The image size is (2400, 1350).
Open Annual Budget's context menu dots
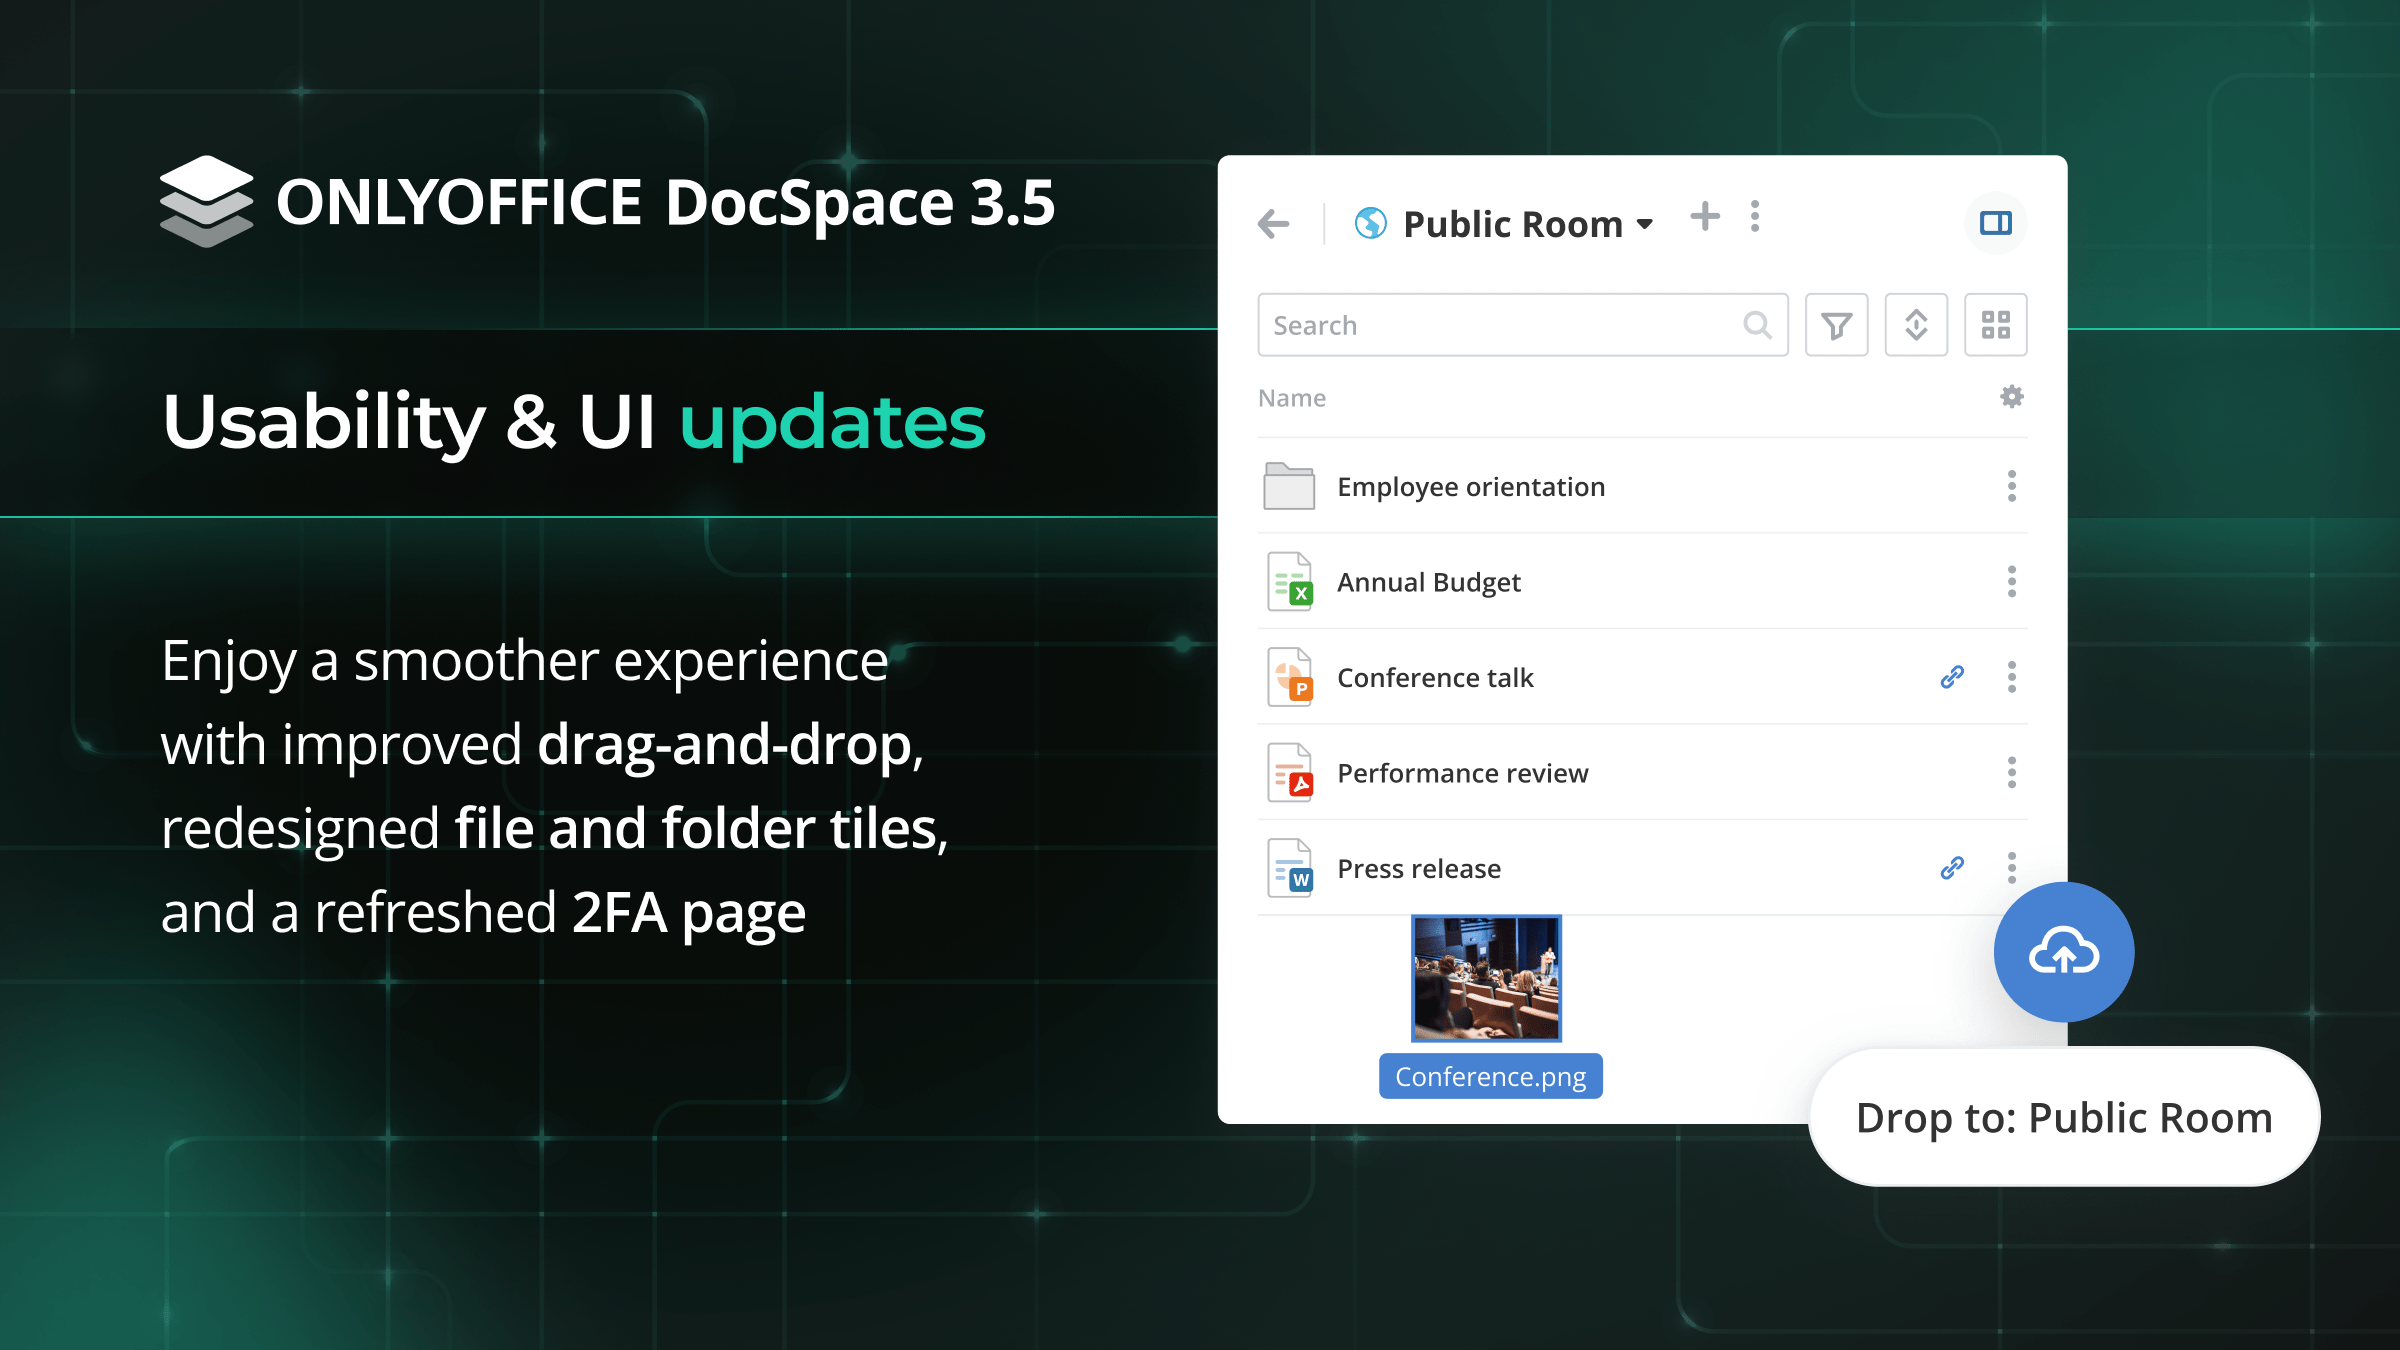(x=2011, y=582)
